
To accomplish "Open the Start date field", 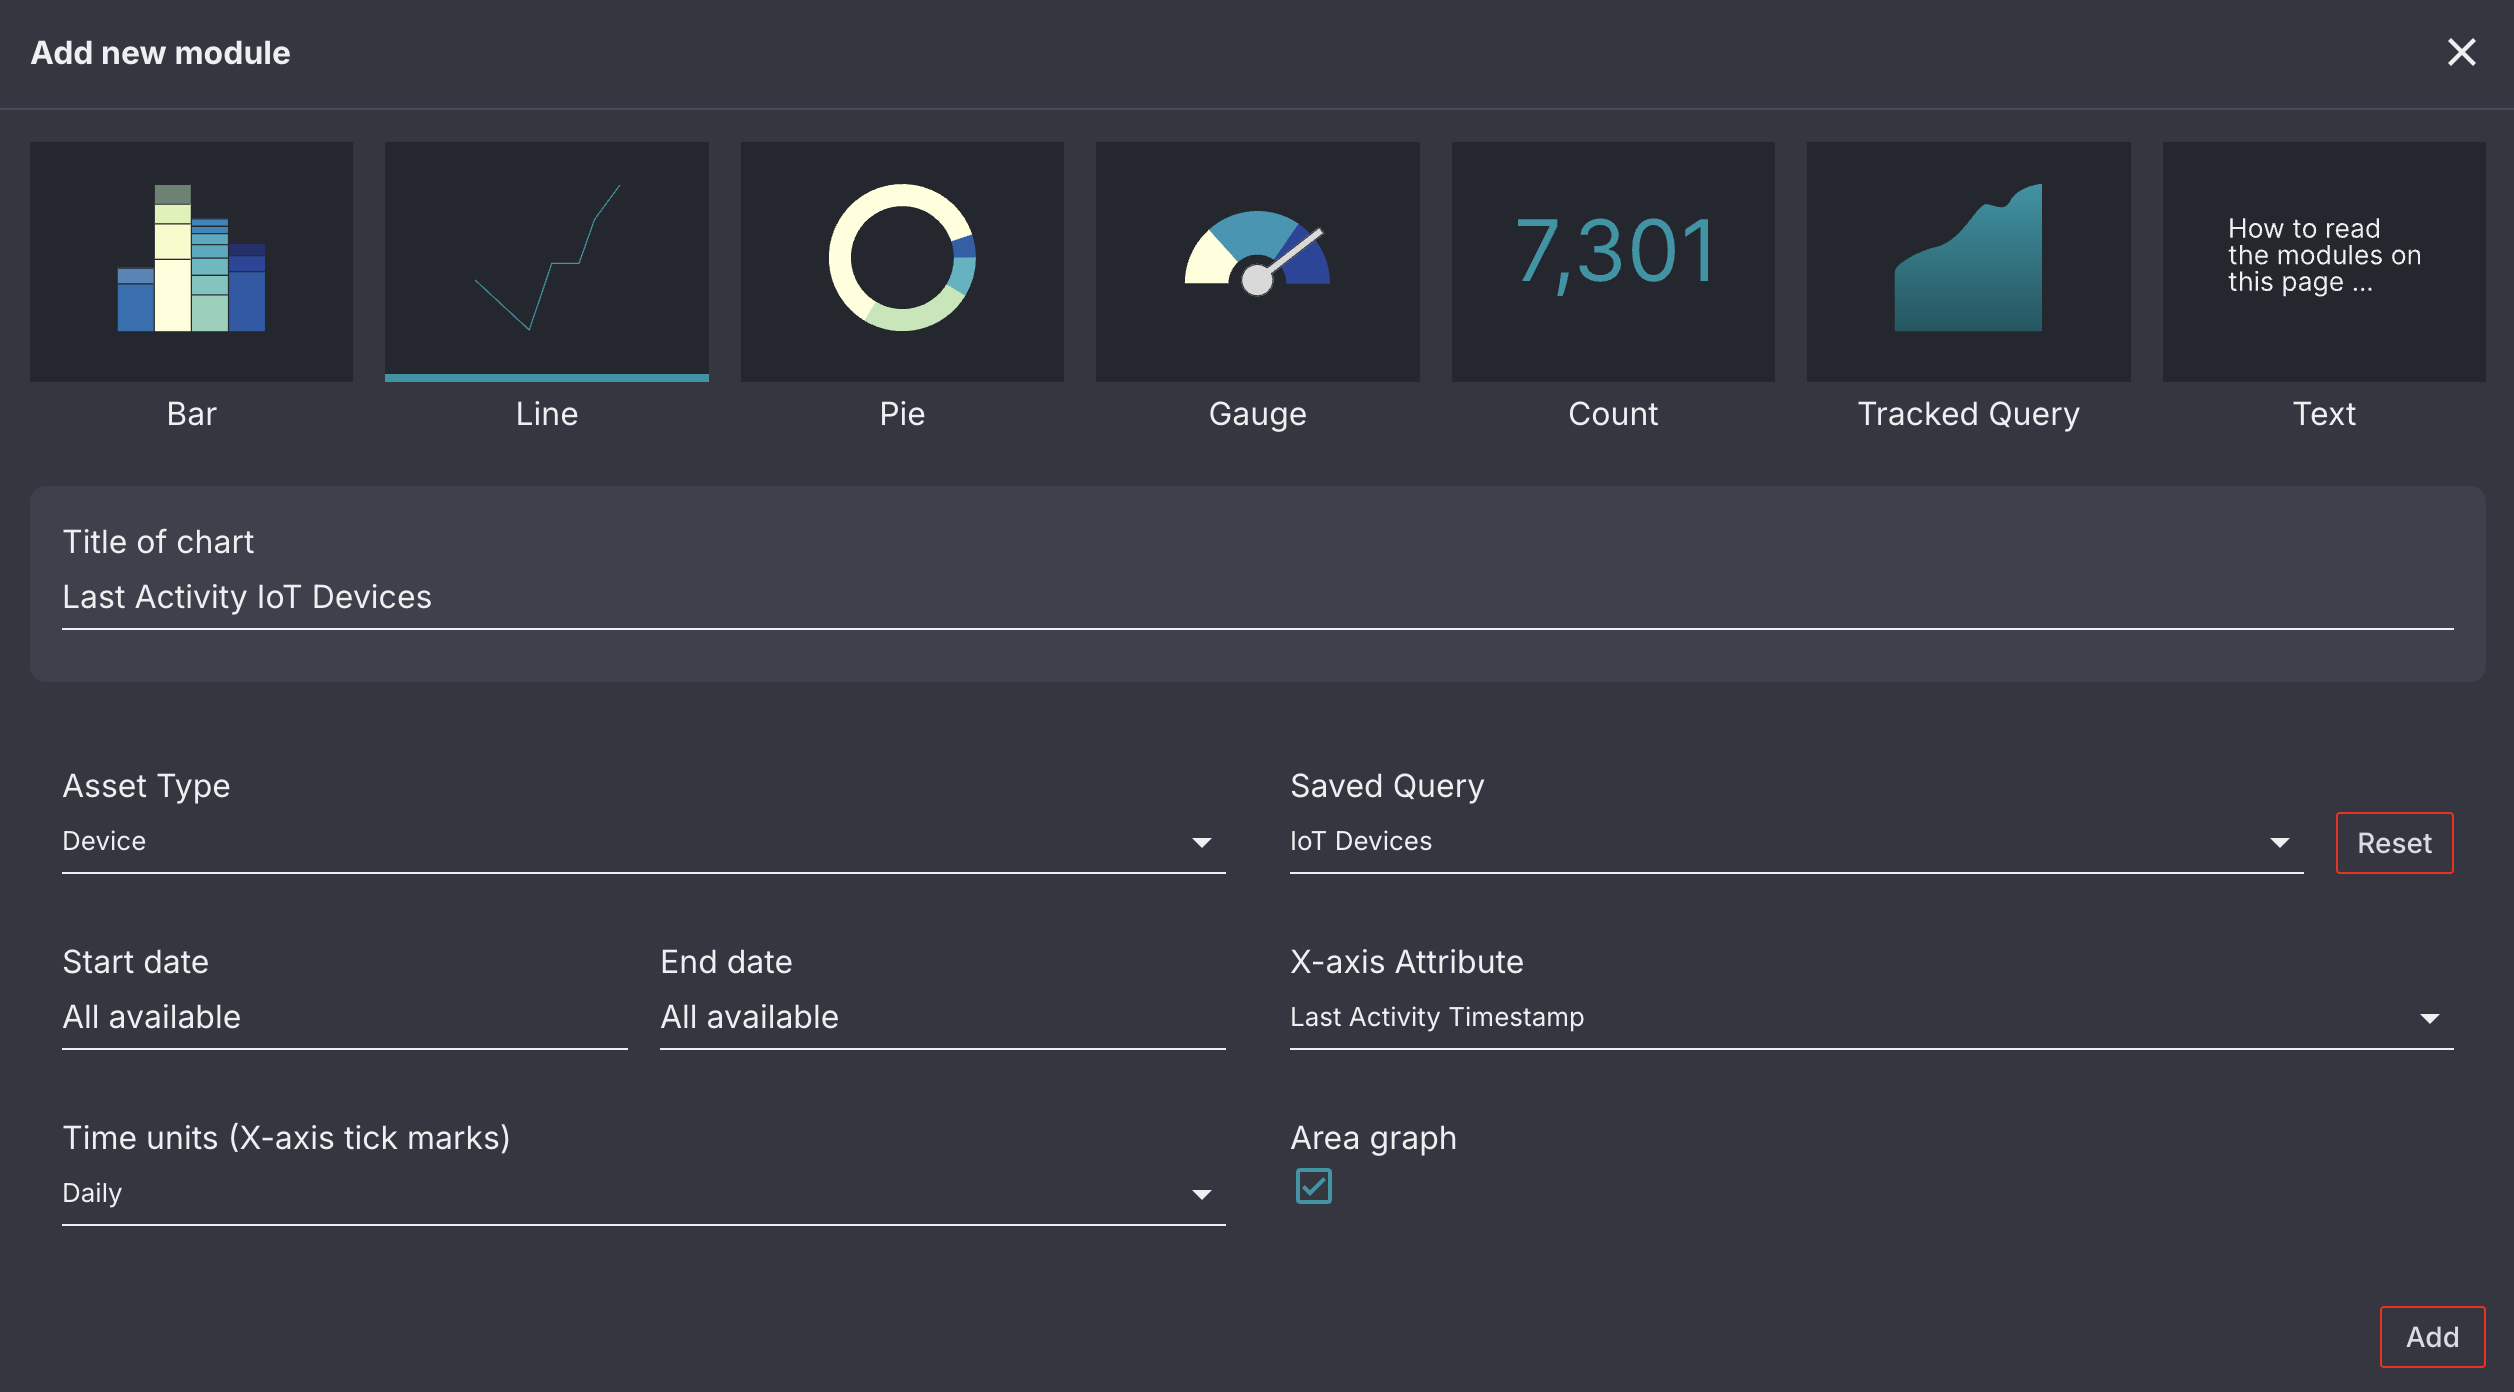I will (x=344, y=1018).
